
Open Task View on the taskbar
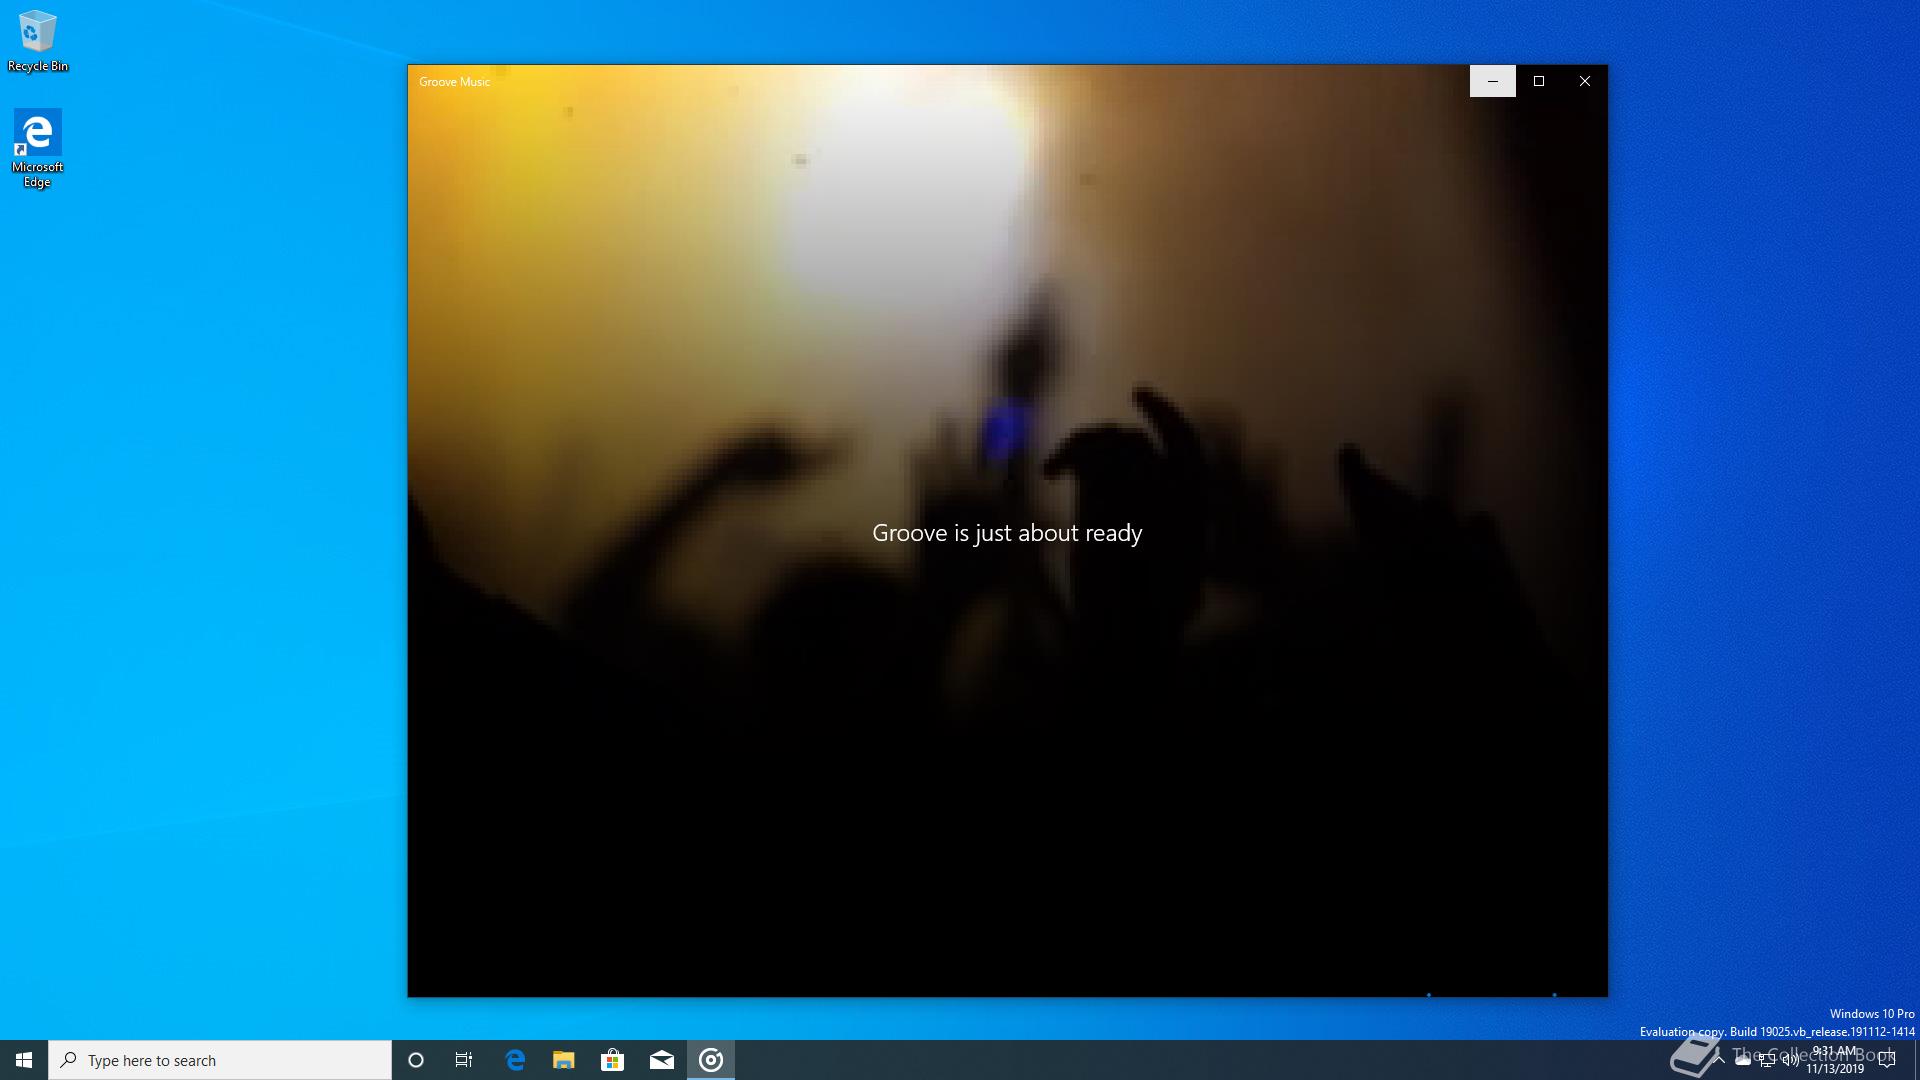(464, 1060)
